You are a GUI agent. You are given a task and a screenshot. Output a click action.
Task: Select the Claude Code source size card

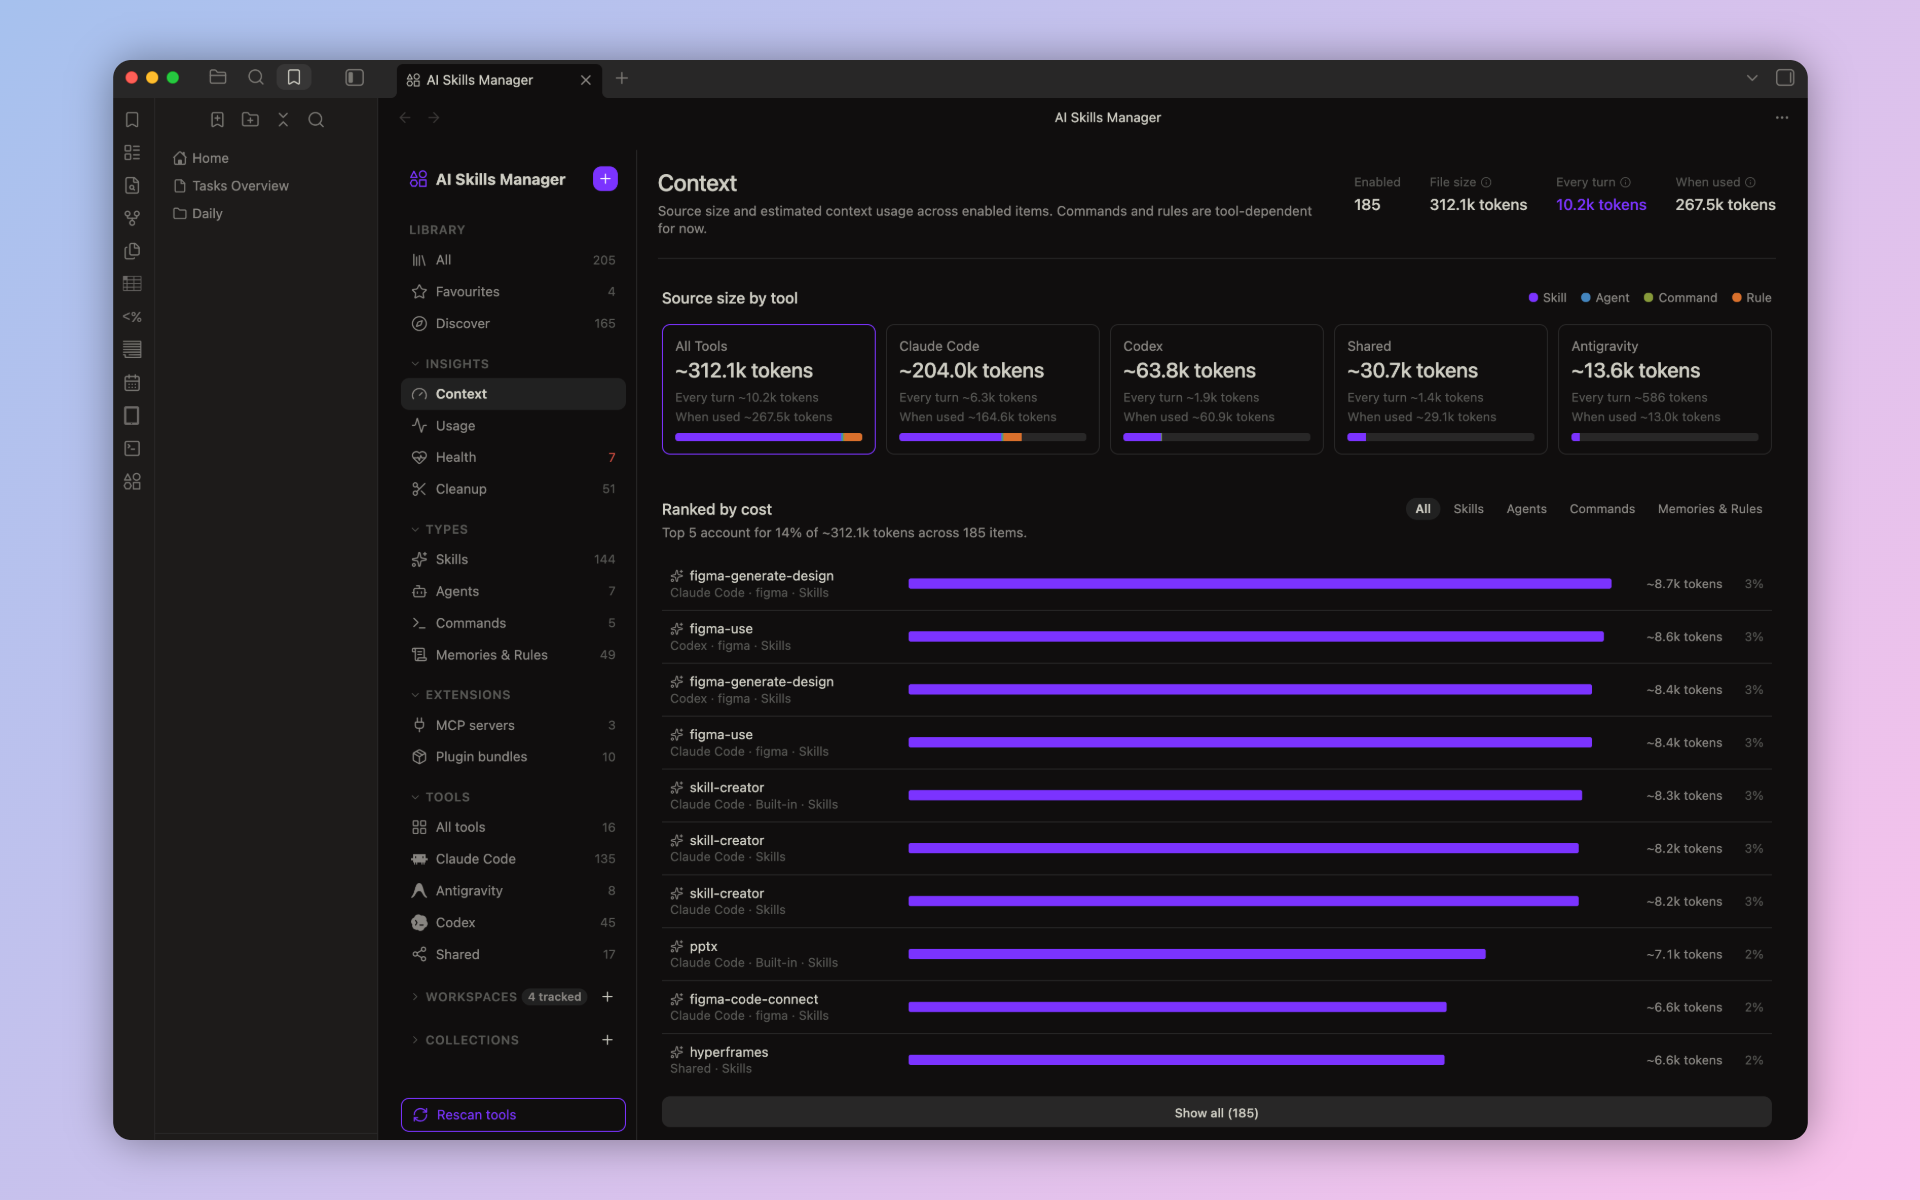992,389
